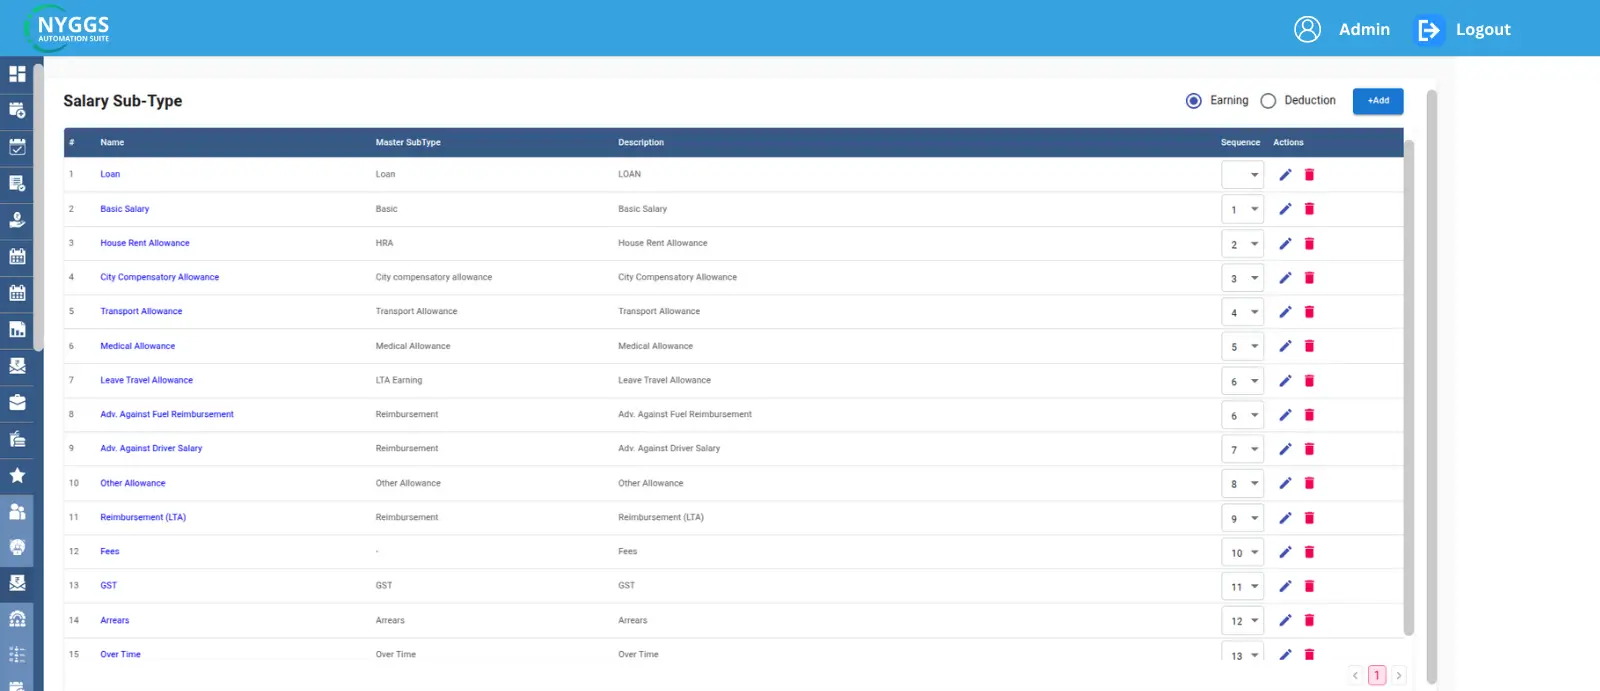Change sequence of City Compensatory Allowance
The height and width of the screenshot is (691, 1600).
tap(1243, 278)
